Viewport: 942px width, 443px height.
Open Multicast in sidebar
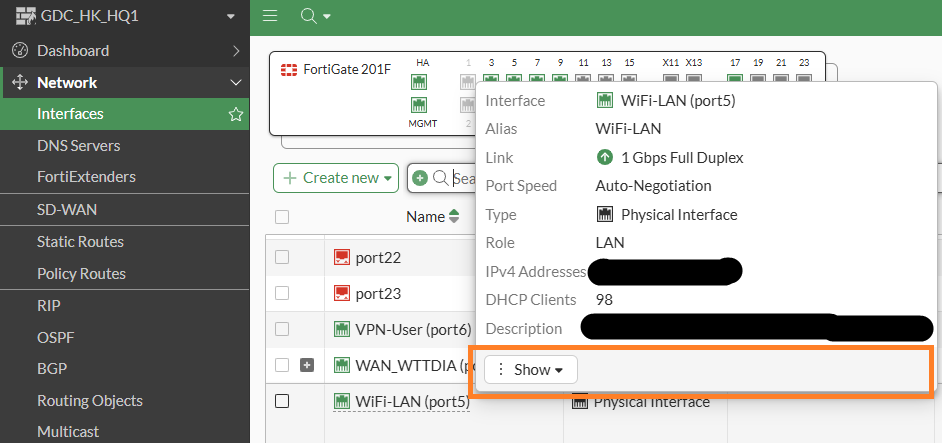(x=68, y=432)
